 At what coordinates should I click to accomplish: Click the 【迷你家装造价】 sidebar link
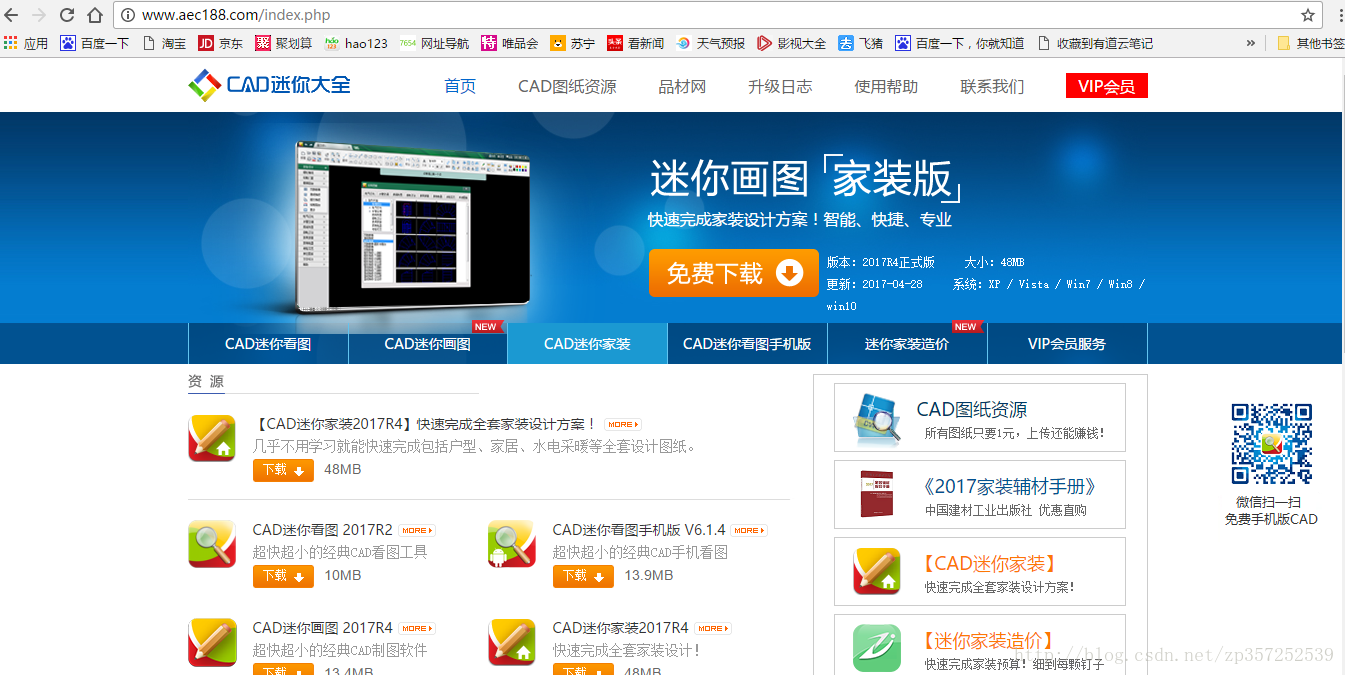[988, 641]
